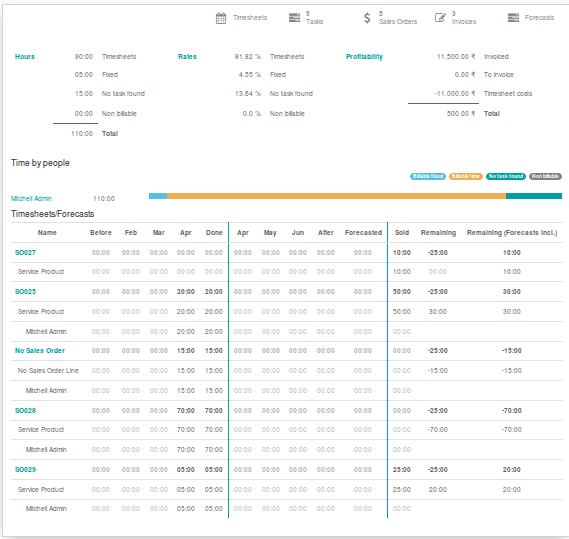This screenshot has width=569, height=539.
Task: Click the Billable fixed legend badge
Action: (428, 176)
